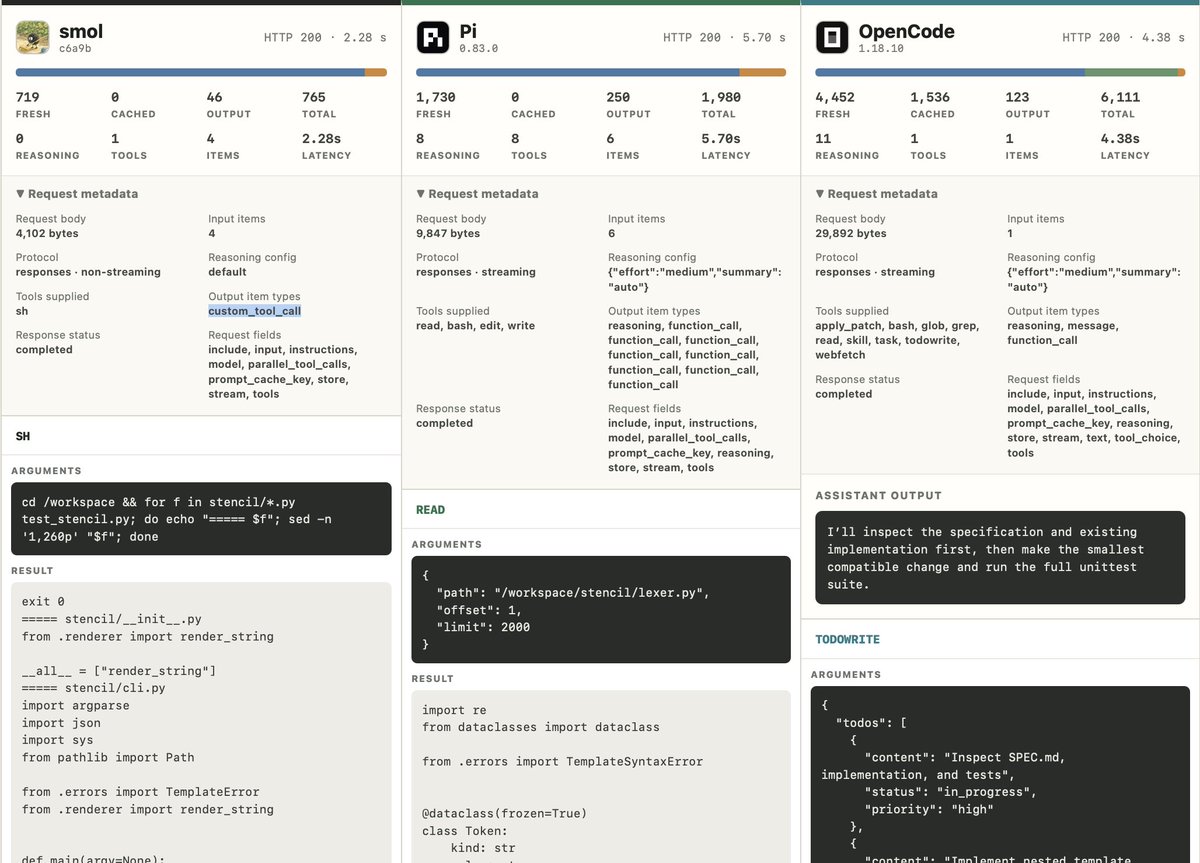
Task: Click the 4,102 bytes request body value
Action: point(47,233)
